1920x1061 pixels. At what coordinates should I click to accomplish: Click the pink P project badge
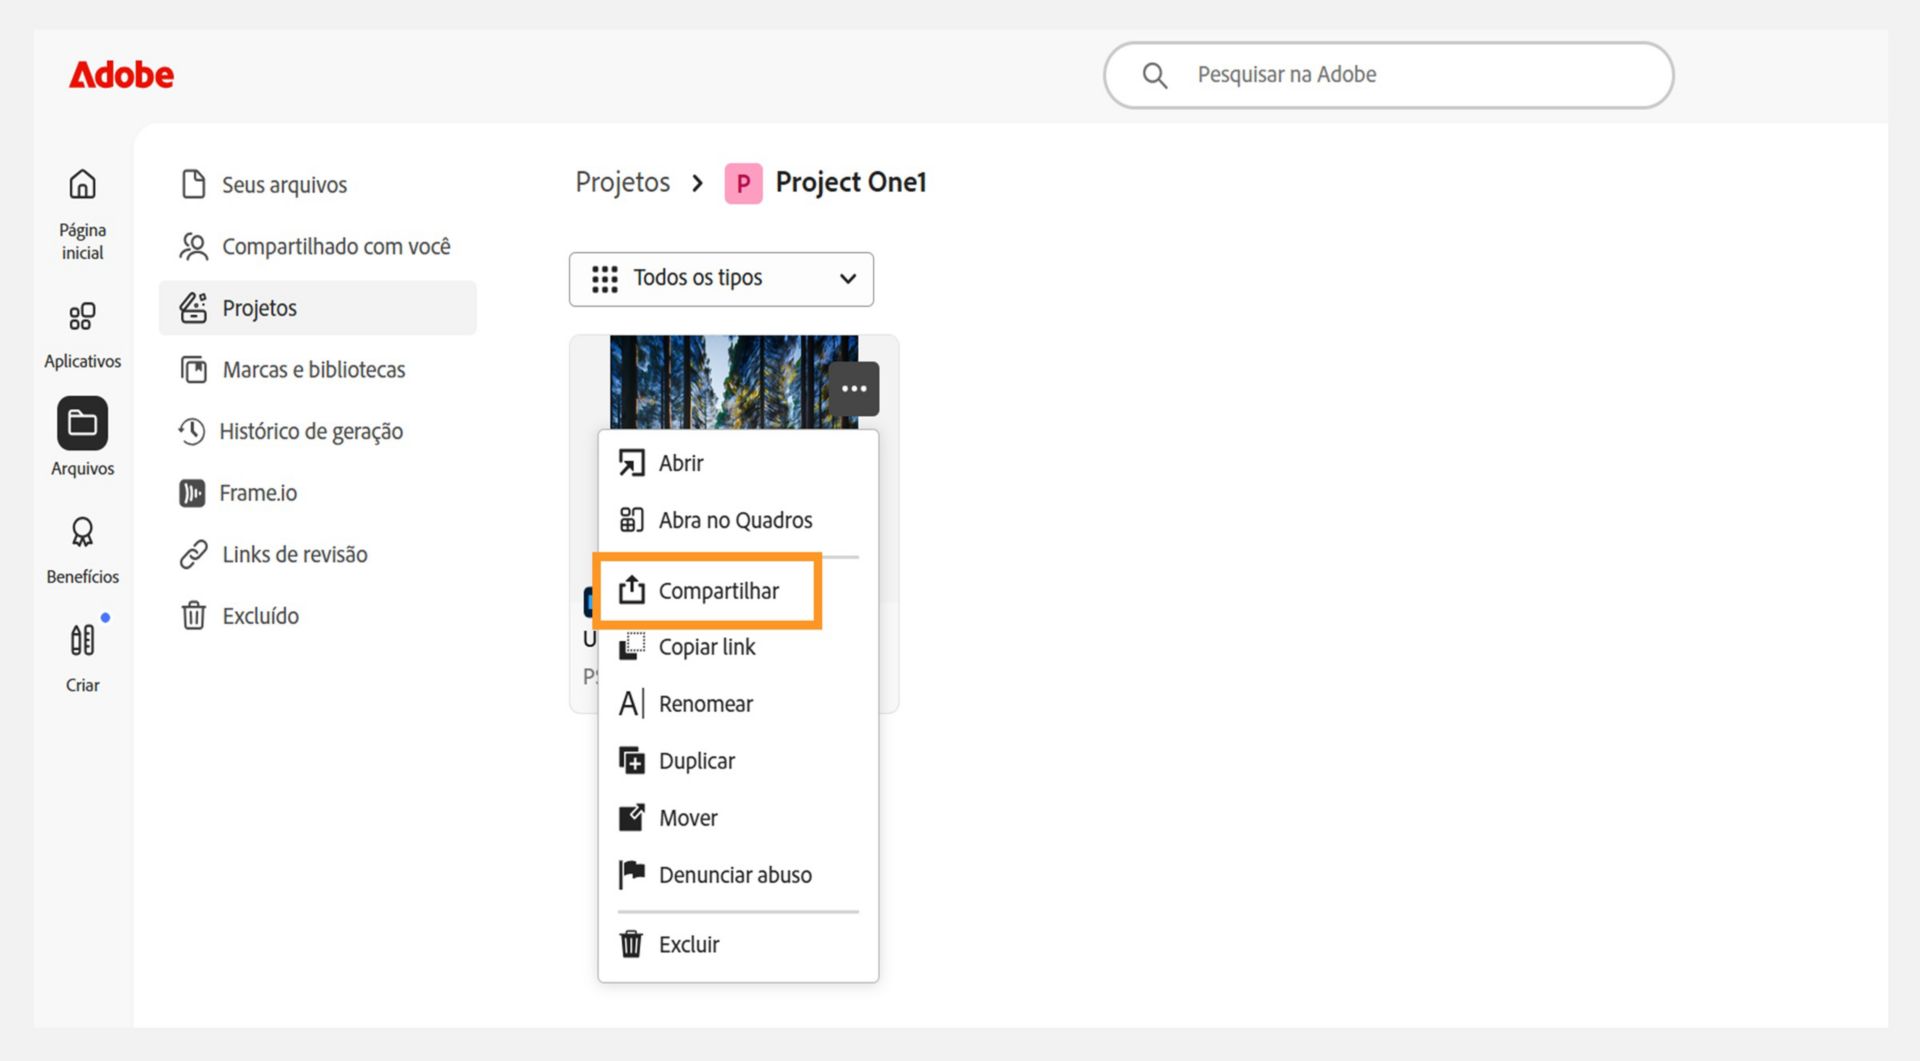(743, 183)
